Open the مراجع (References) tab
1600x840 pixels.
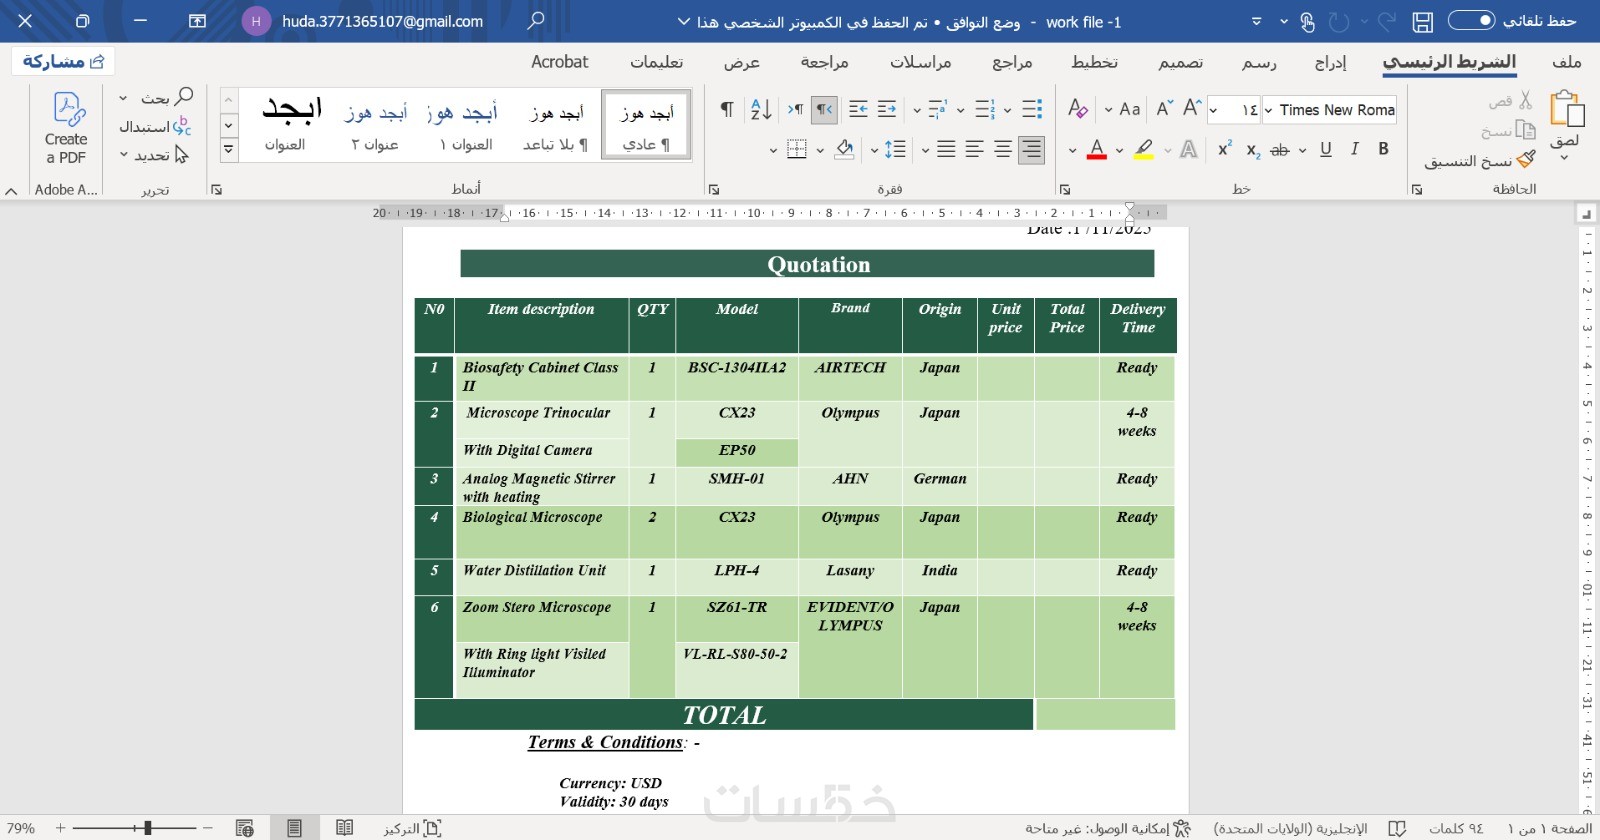click(x=1012, y=62)
